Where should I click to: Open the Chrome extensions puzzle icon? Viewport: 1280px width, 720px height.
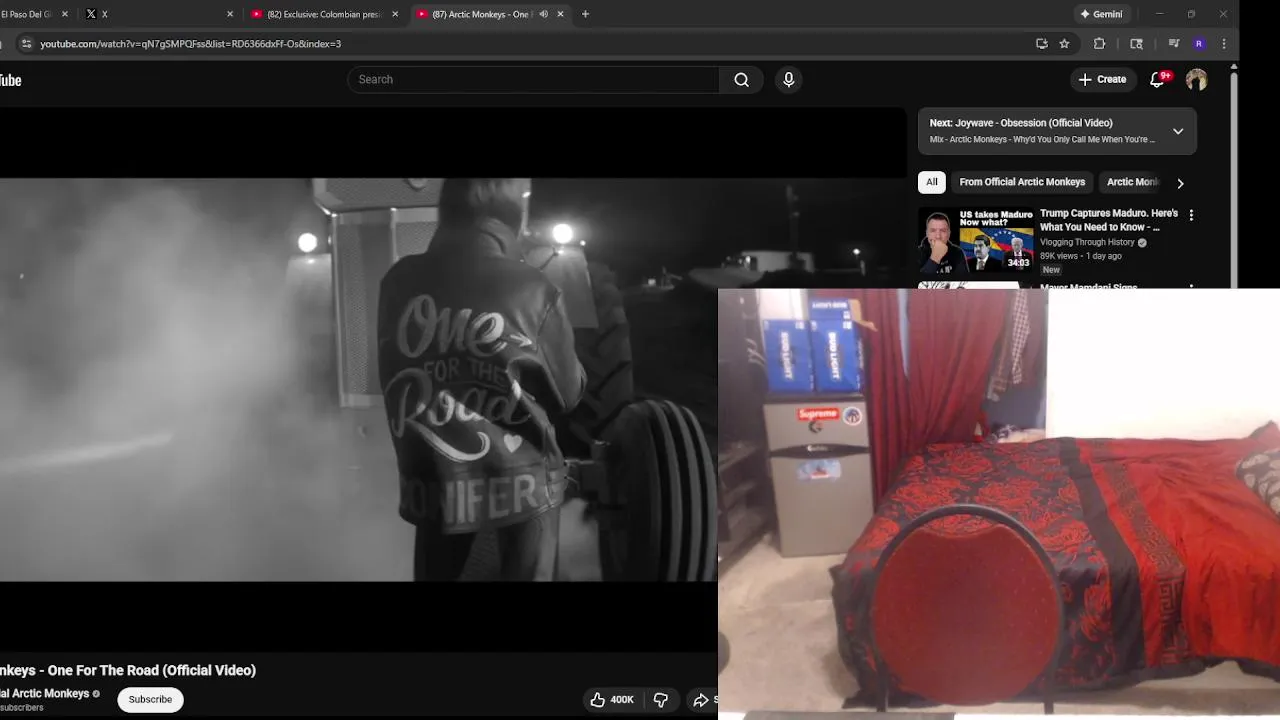click(x=1099, y=44)
